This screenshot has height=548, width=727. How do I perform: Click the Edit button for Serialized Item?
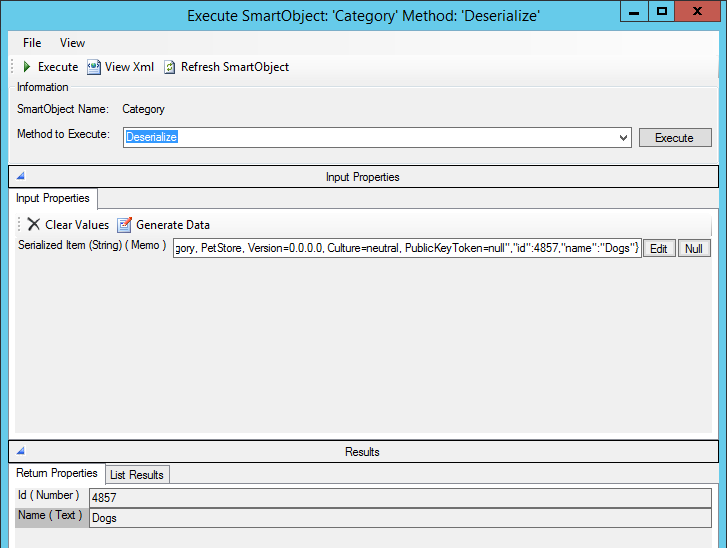[659, 249]
